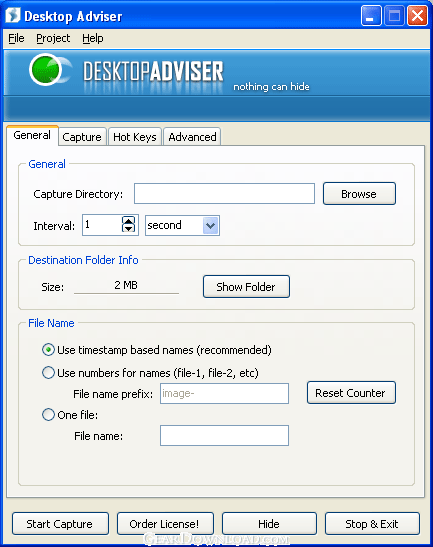Switch to the Advanced tab
Viewport: 433px width, 547px height.
(192, 137)
